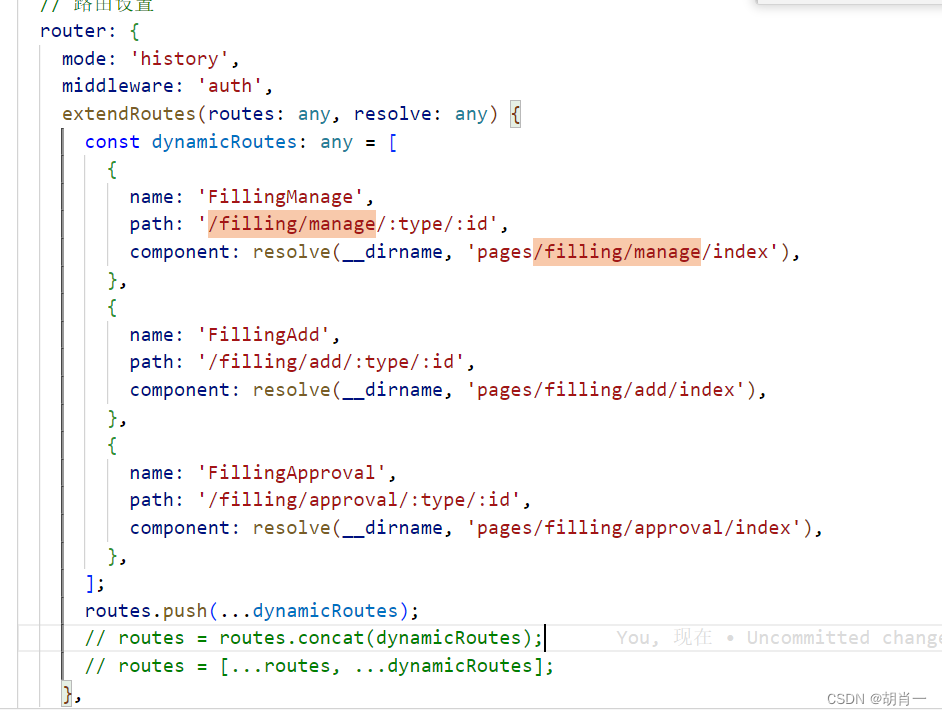Click the 'auth' middleware string
The height and width of the screenshot is (715, 942).
point(230,86)
